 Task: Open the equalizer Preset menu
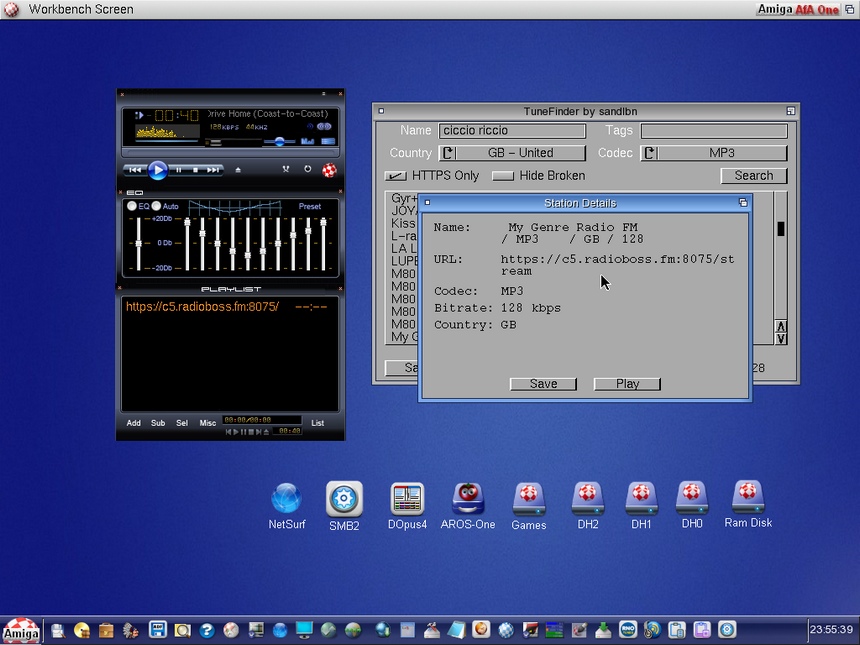(310, 206)
